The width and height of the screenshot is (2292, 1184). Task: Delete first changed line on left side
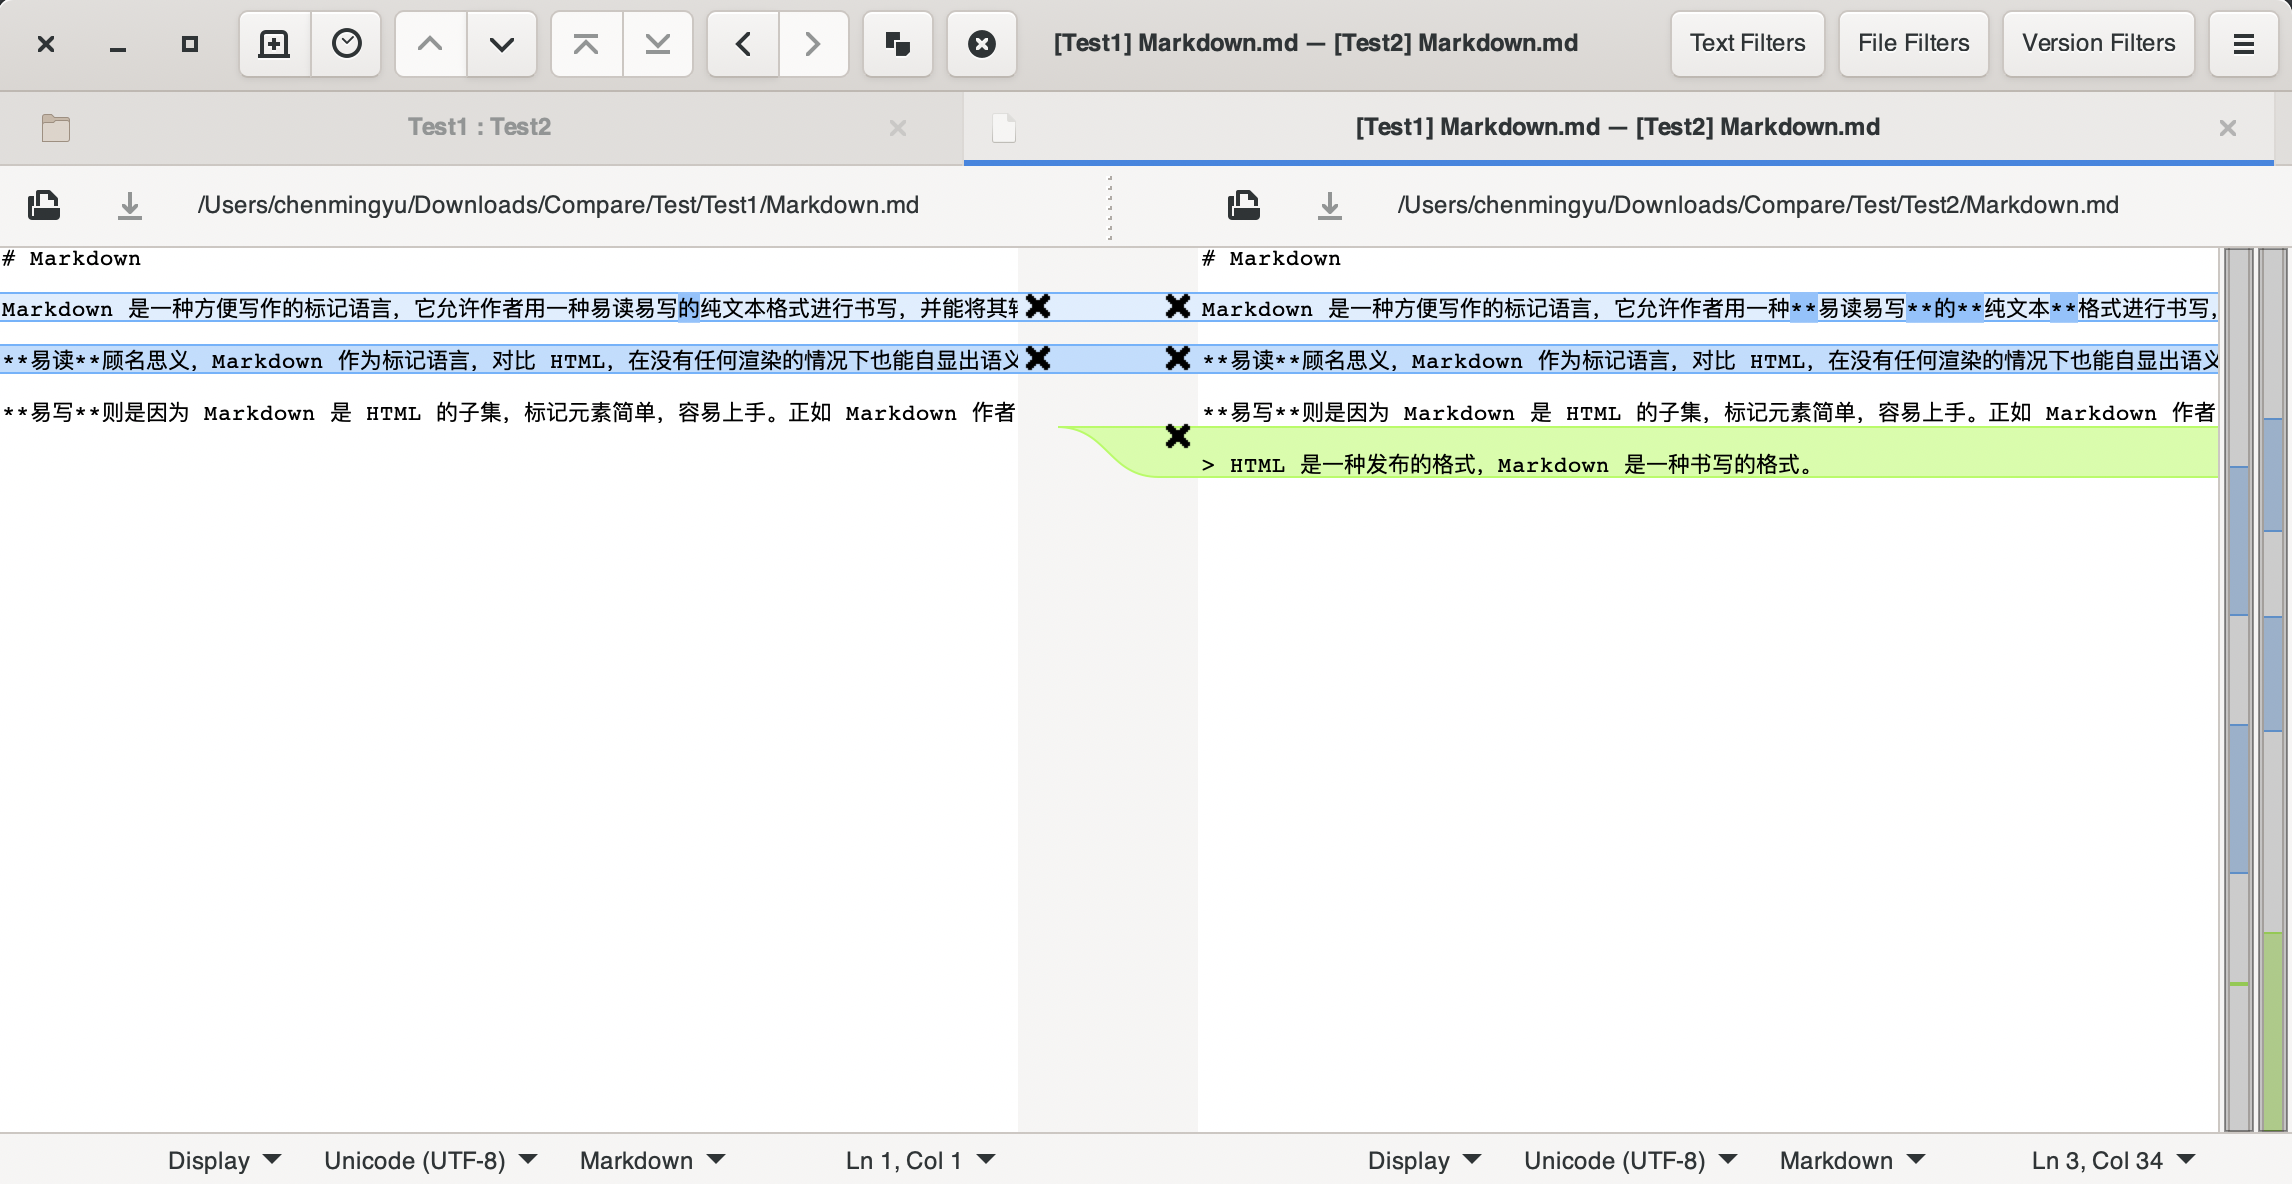pos(1039,306)
